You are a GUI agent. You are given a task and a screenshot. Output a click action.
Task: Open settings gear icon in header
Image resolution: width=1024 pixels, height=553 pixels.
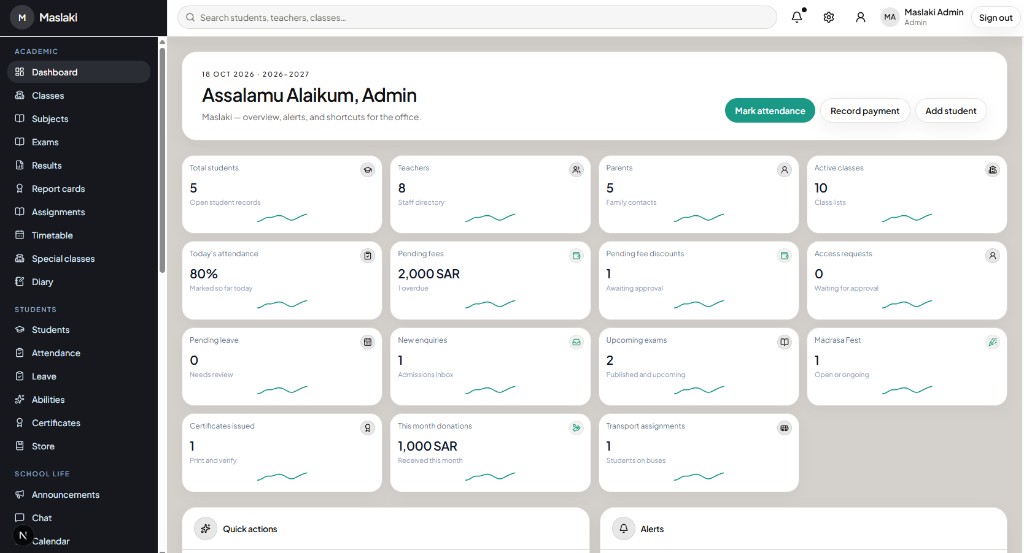(829, 18)
